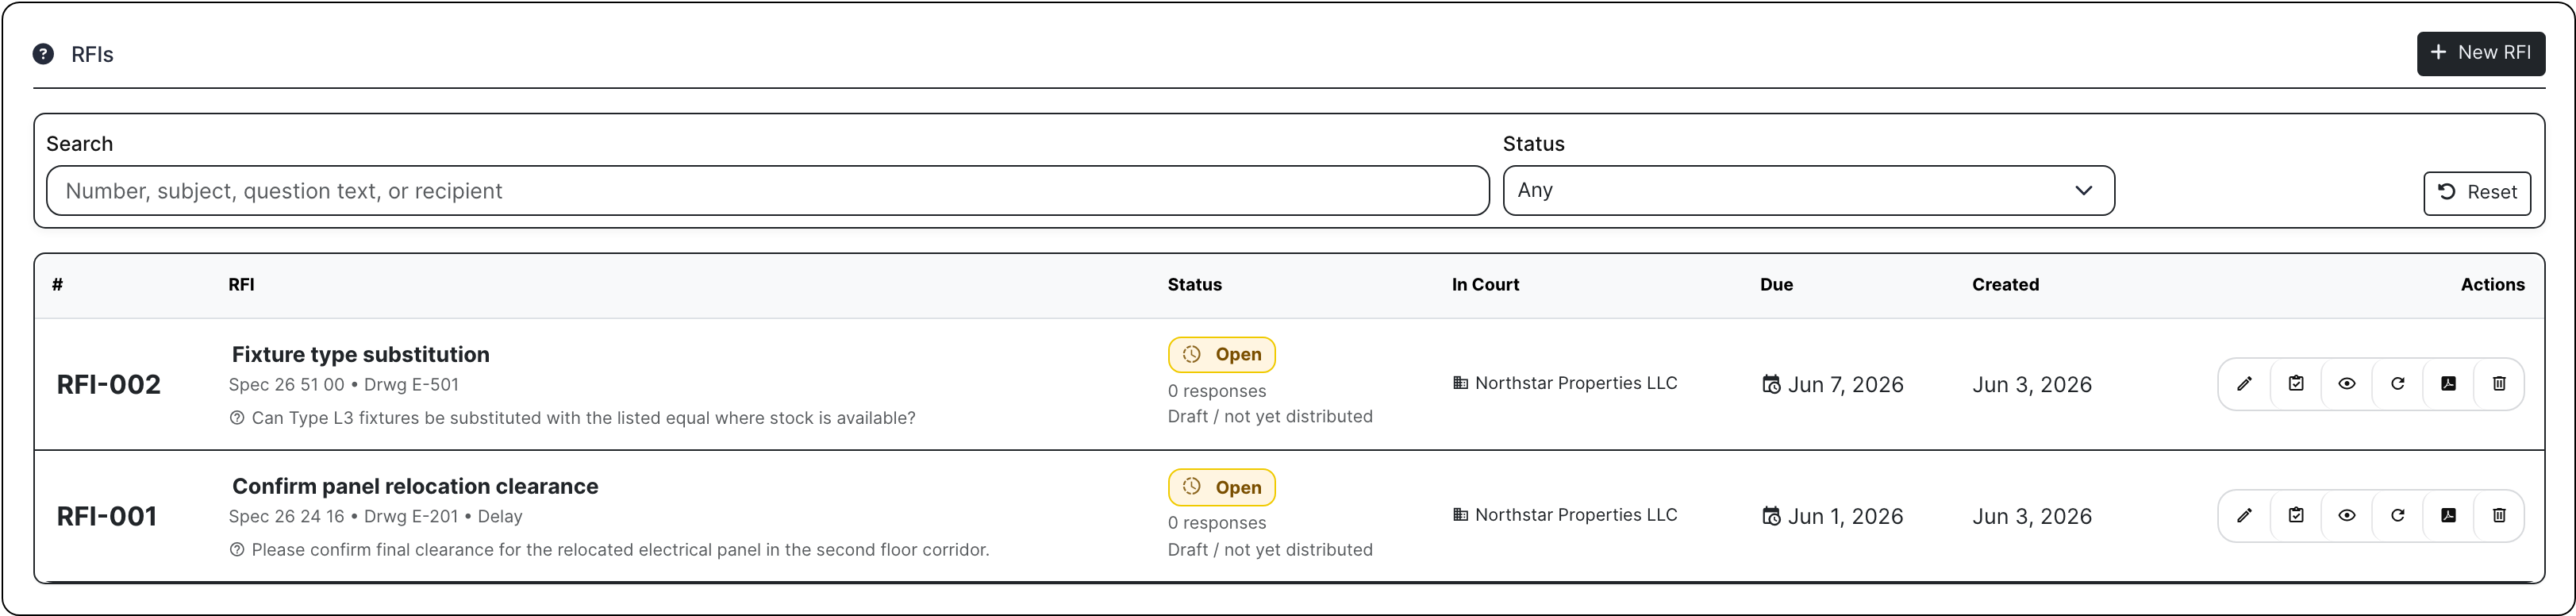Screen dimensions: 2576x616
Task: Click the 0 responses text under RFI-002's status
Action: pos(1217,391)
